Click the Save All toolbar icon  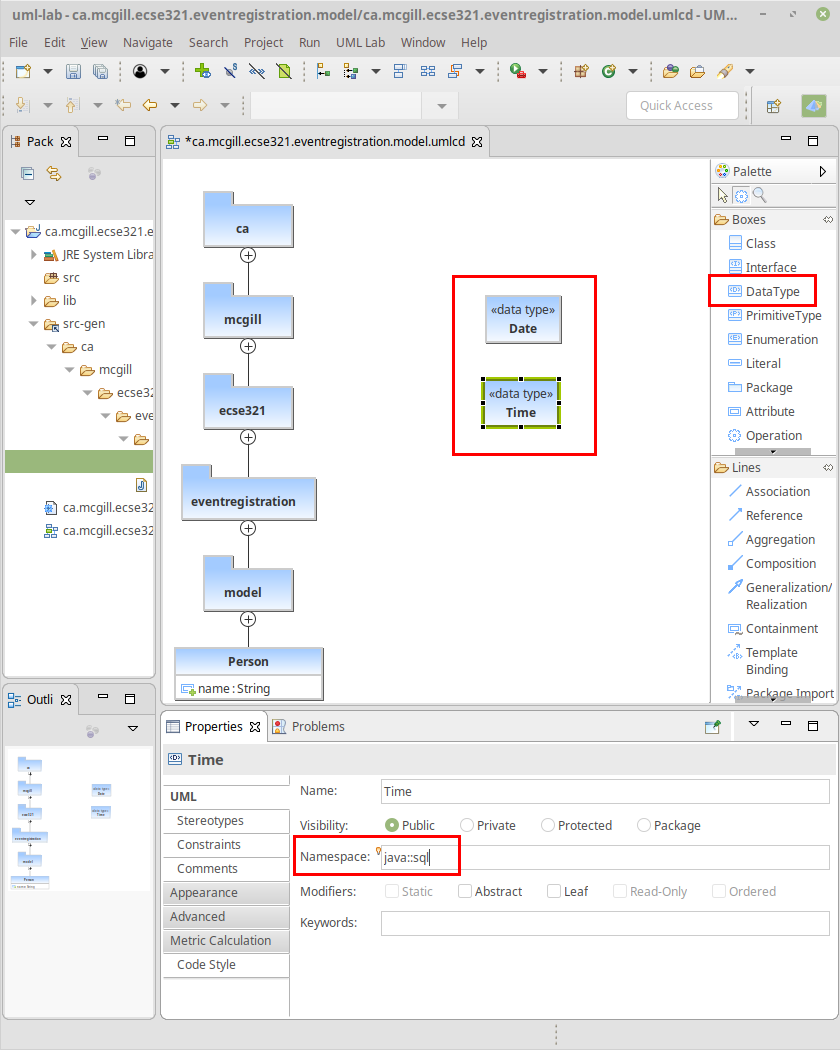tap(100, 71)
